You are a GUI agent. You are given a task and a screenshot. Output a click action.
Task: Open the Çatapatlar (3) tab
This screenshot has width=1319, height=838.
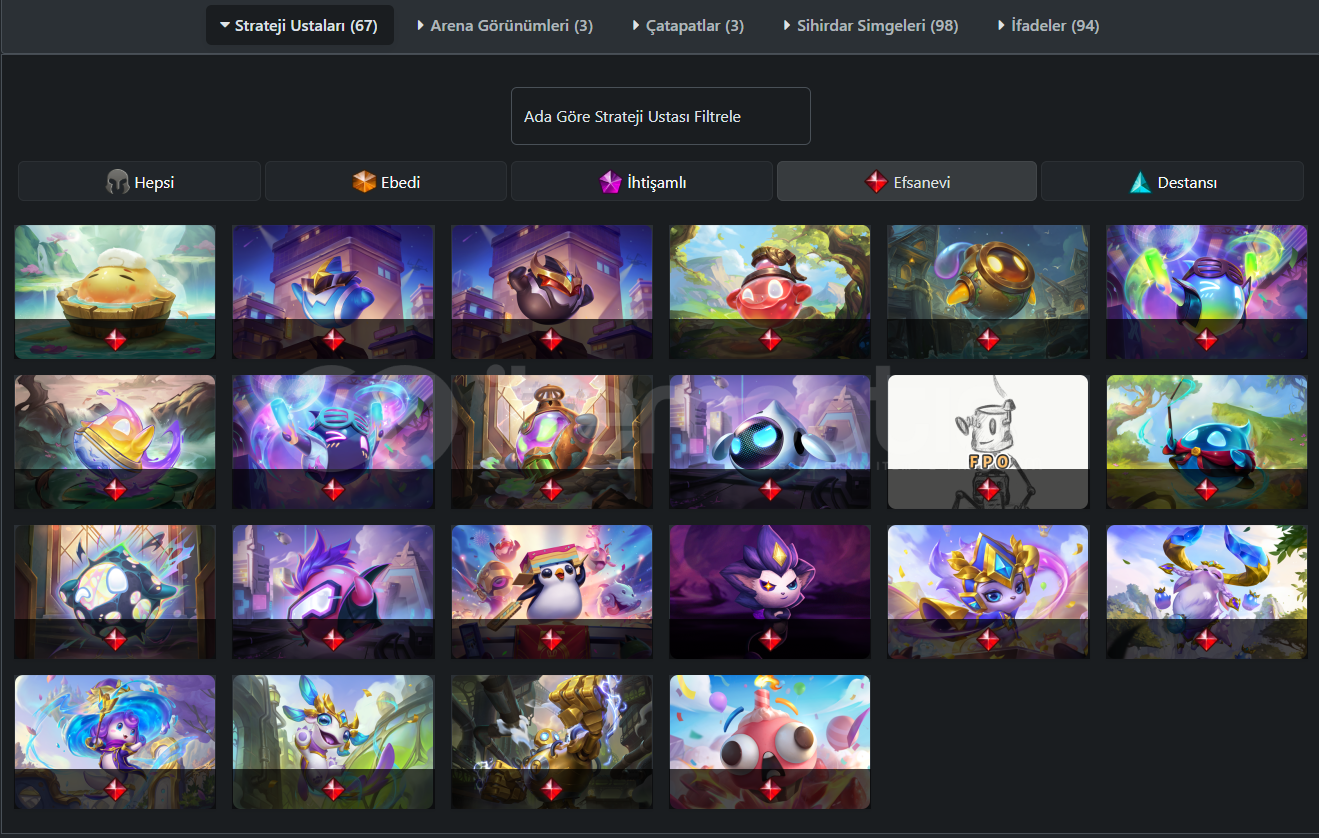pyautogui.click(x=688, y=25)
